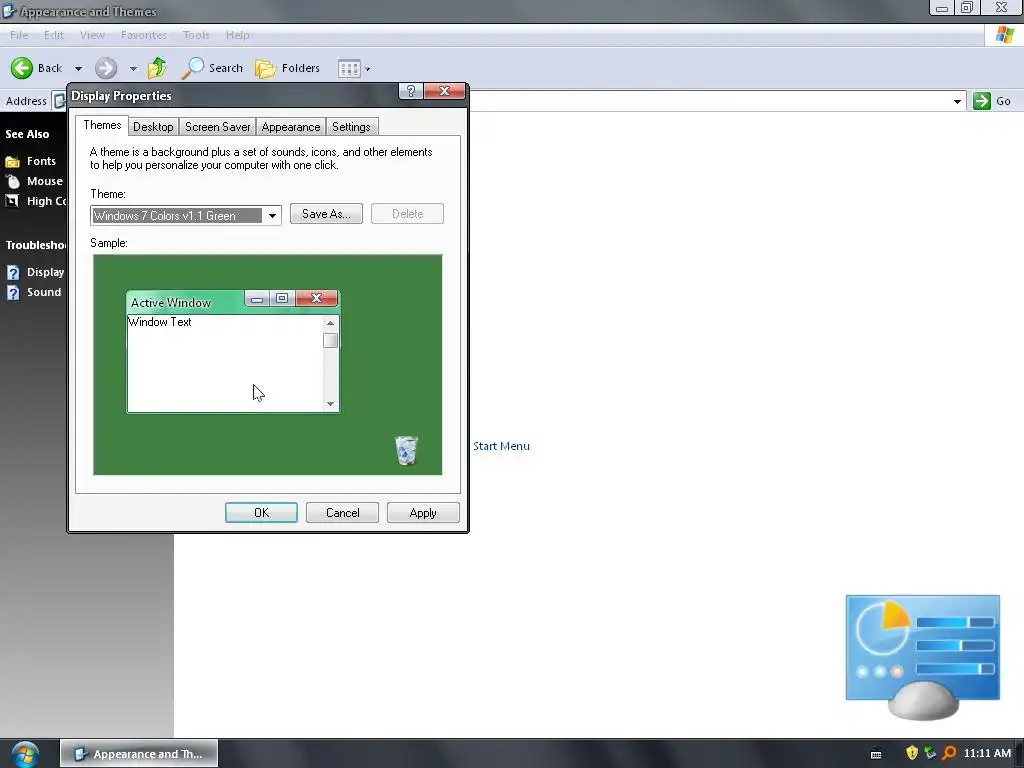
Task: Click the Fonts text link
Action: [41, 161]
